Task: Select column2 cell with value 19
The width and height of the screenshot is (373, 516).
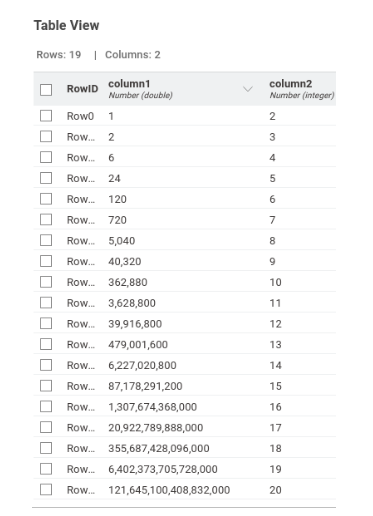Action: pyautogui.click(x=275, y=469)
